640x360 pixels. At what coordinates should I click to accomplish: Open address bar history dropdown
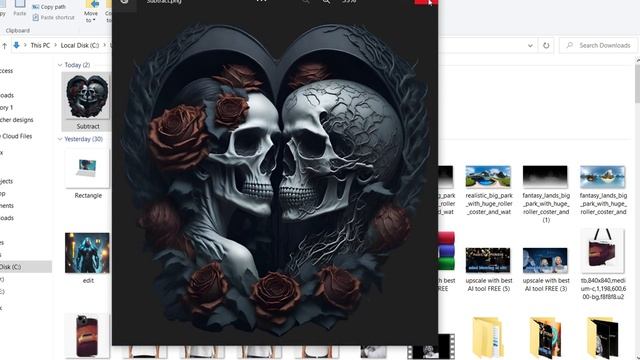pos(530,45)
